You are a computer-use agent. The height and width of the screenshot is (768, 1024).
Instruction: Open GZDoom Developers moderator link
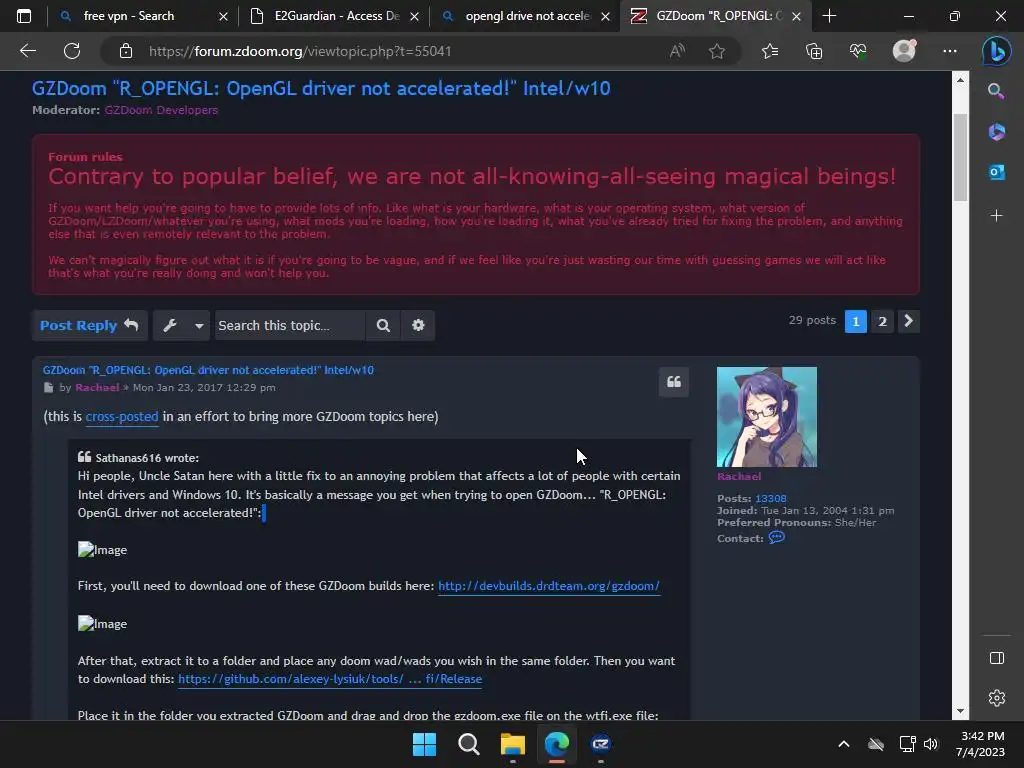pyautogui.click(x=161, y=110)
